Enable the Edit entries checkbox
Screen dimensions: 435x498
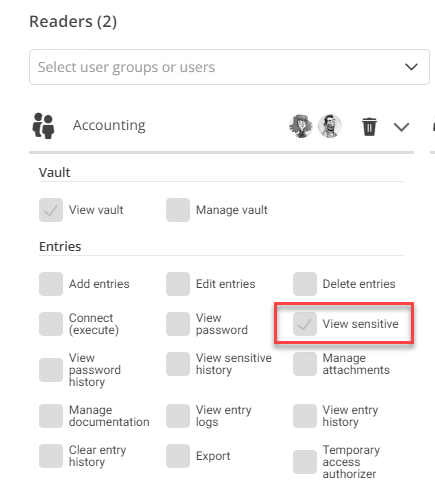[x=178, y=284]
